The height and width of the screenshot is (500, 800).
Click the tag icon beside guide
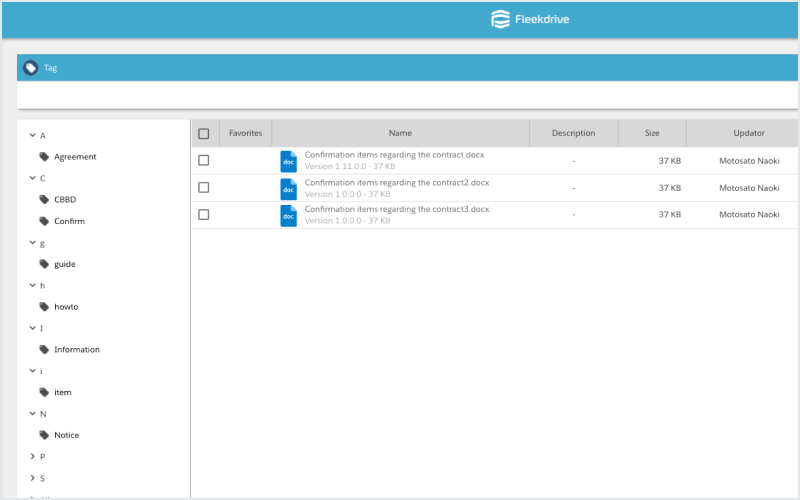[44, 264]
